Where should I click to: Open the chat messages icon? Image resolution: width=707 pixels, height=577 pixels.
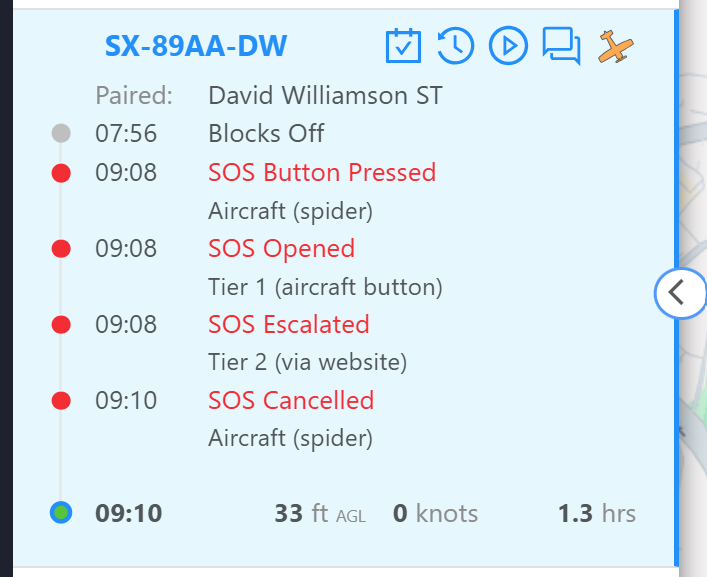pos(561,46)
